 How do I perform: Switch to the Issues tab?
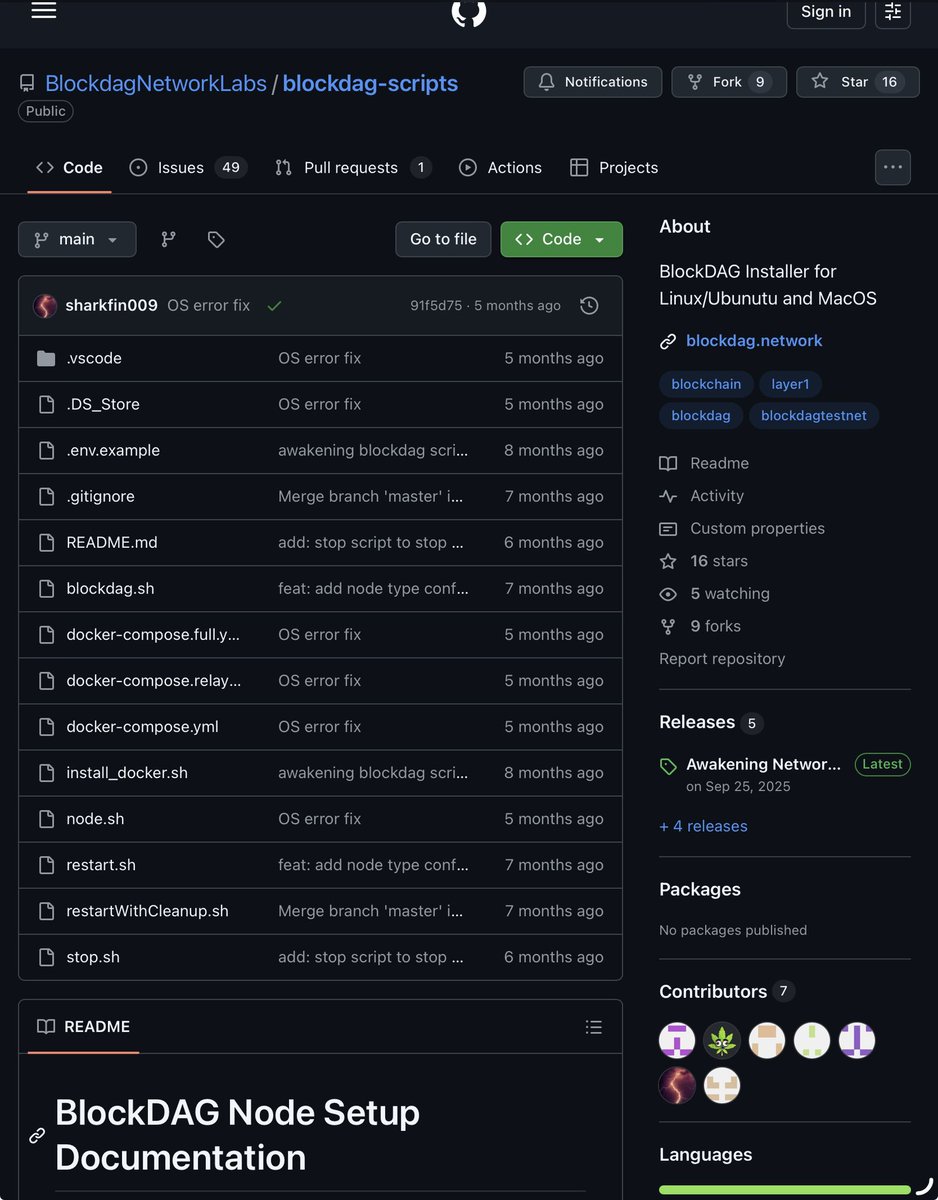click(188, 168)
